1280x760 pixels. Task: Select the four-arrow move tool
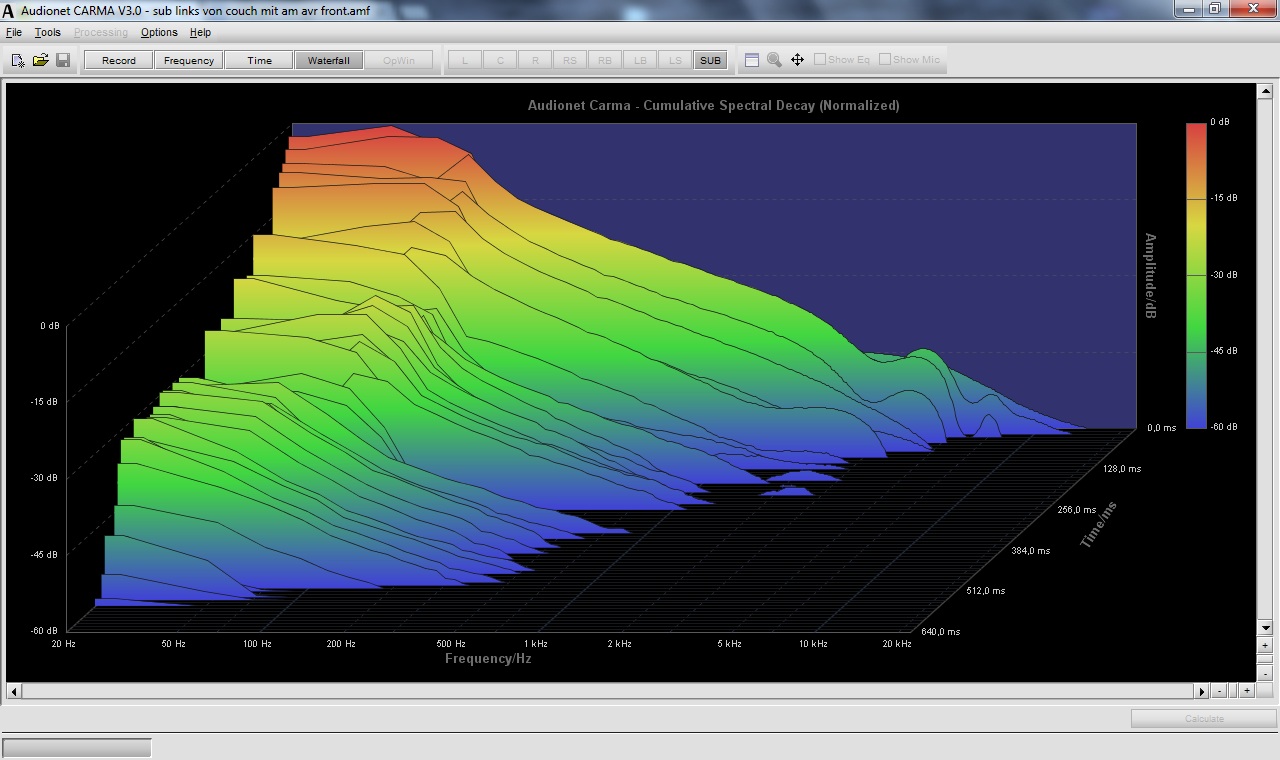coord(797,60)
